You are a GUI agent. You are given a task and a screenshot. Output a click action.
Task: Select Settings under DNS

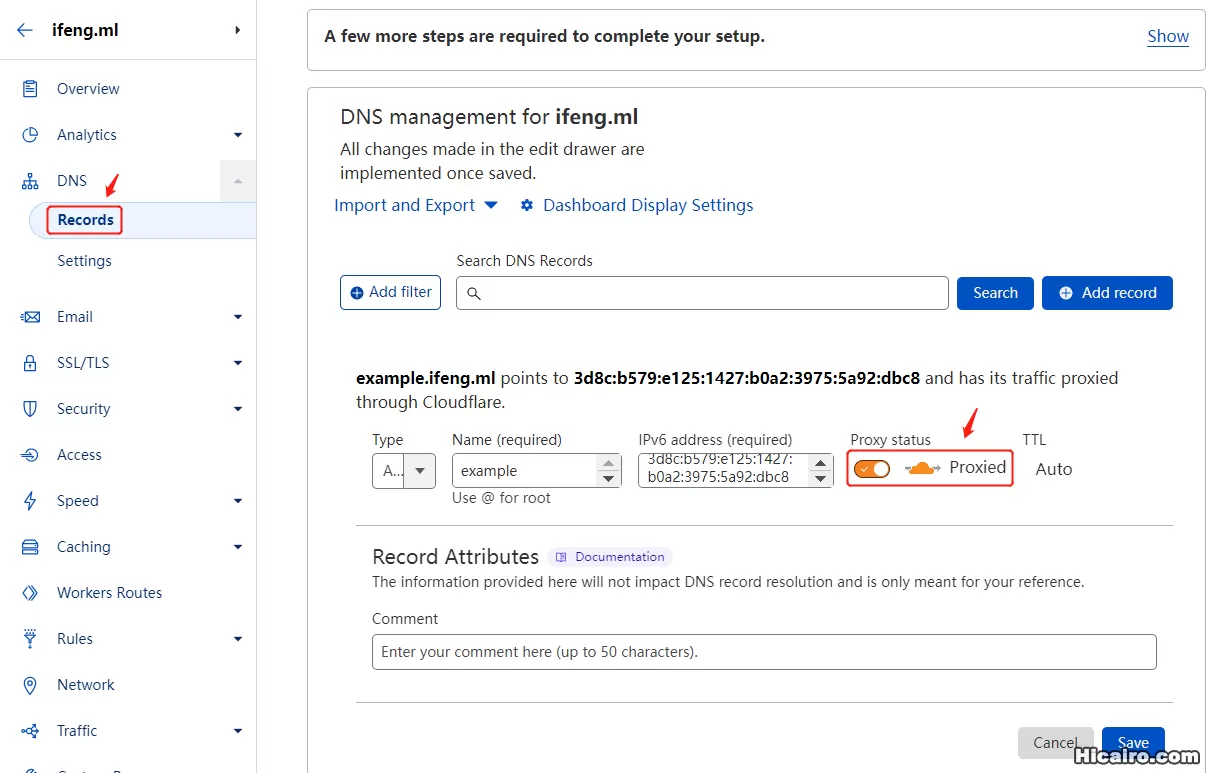click(x=84, y=261)
